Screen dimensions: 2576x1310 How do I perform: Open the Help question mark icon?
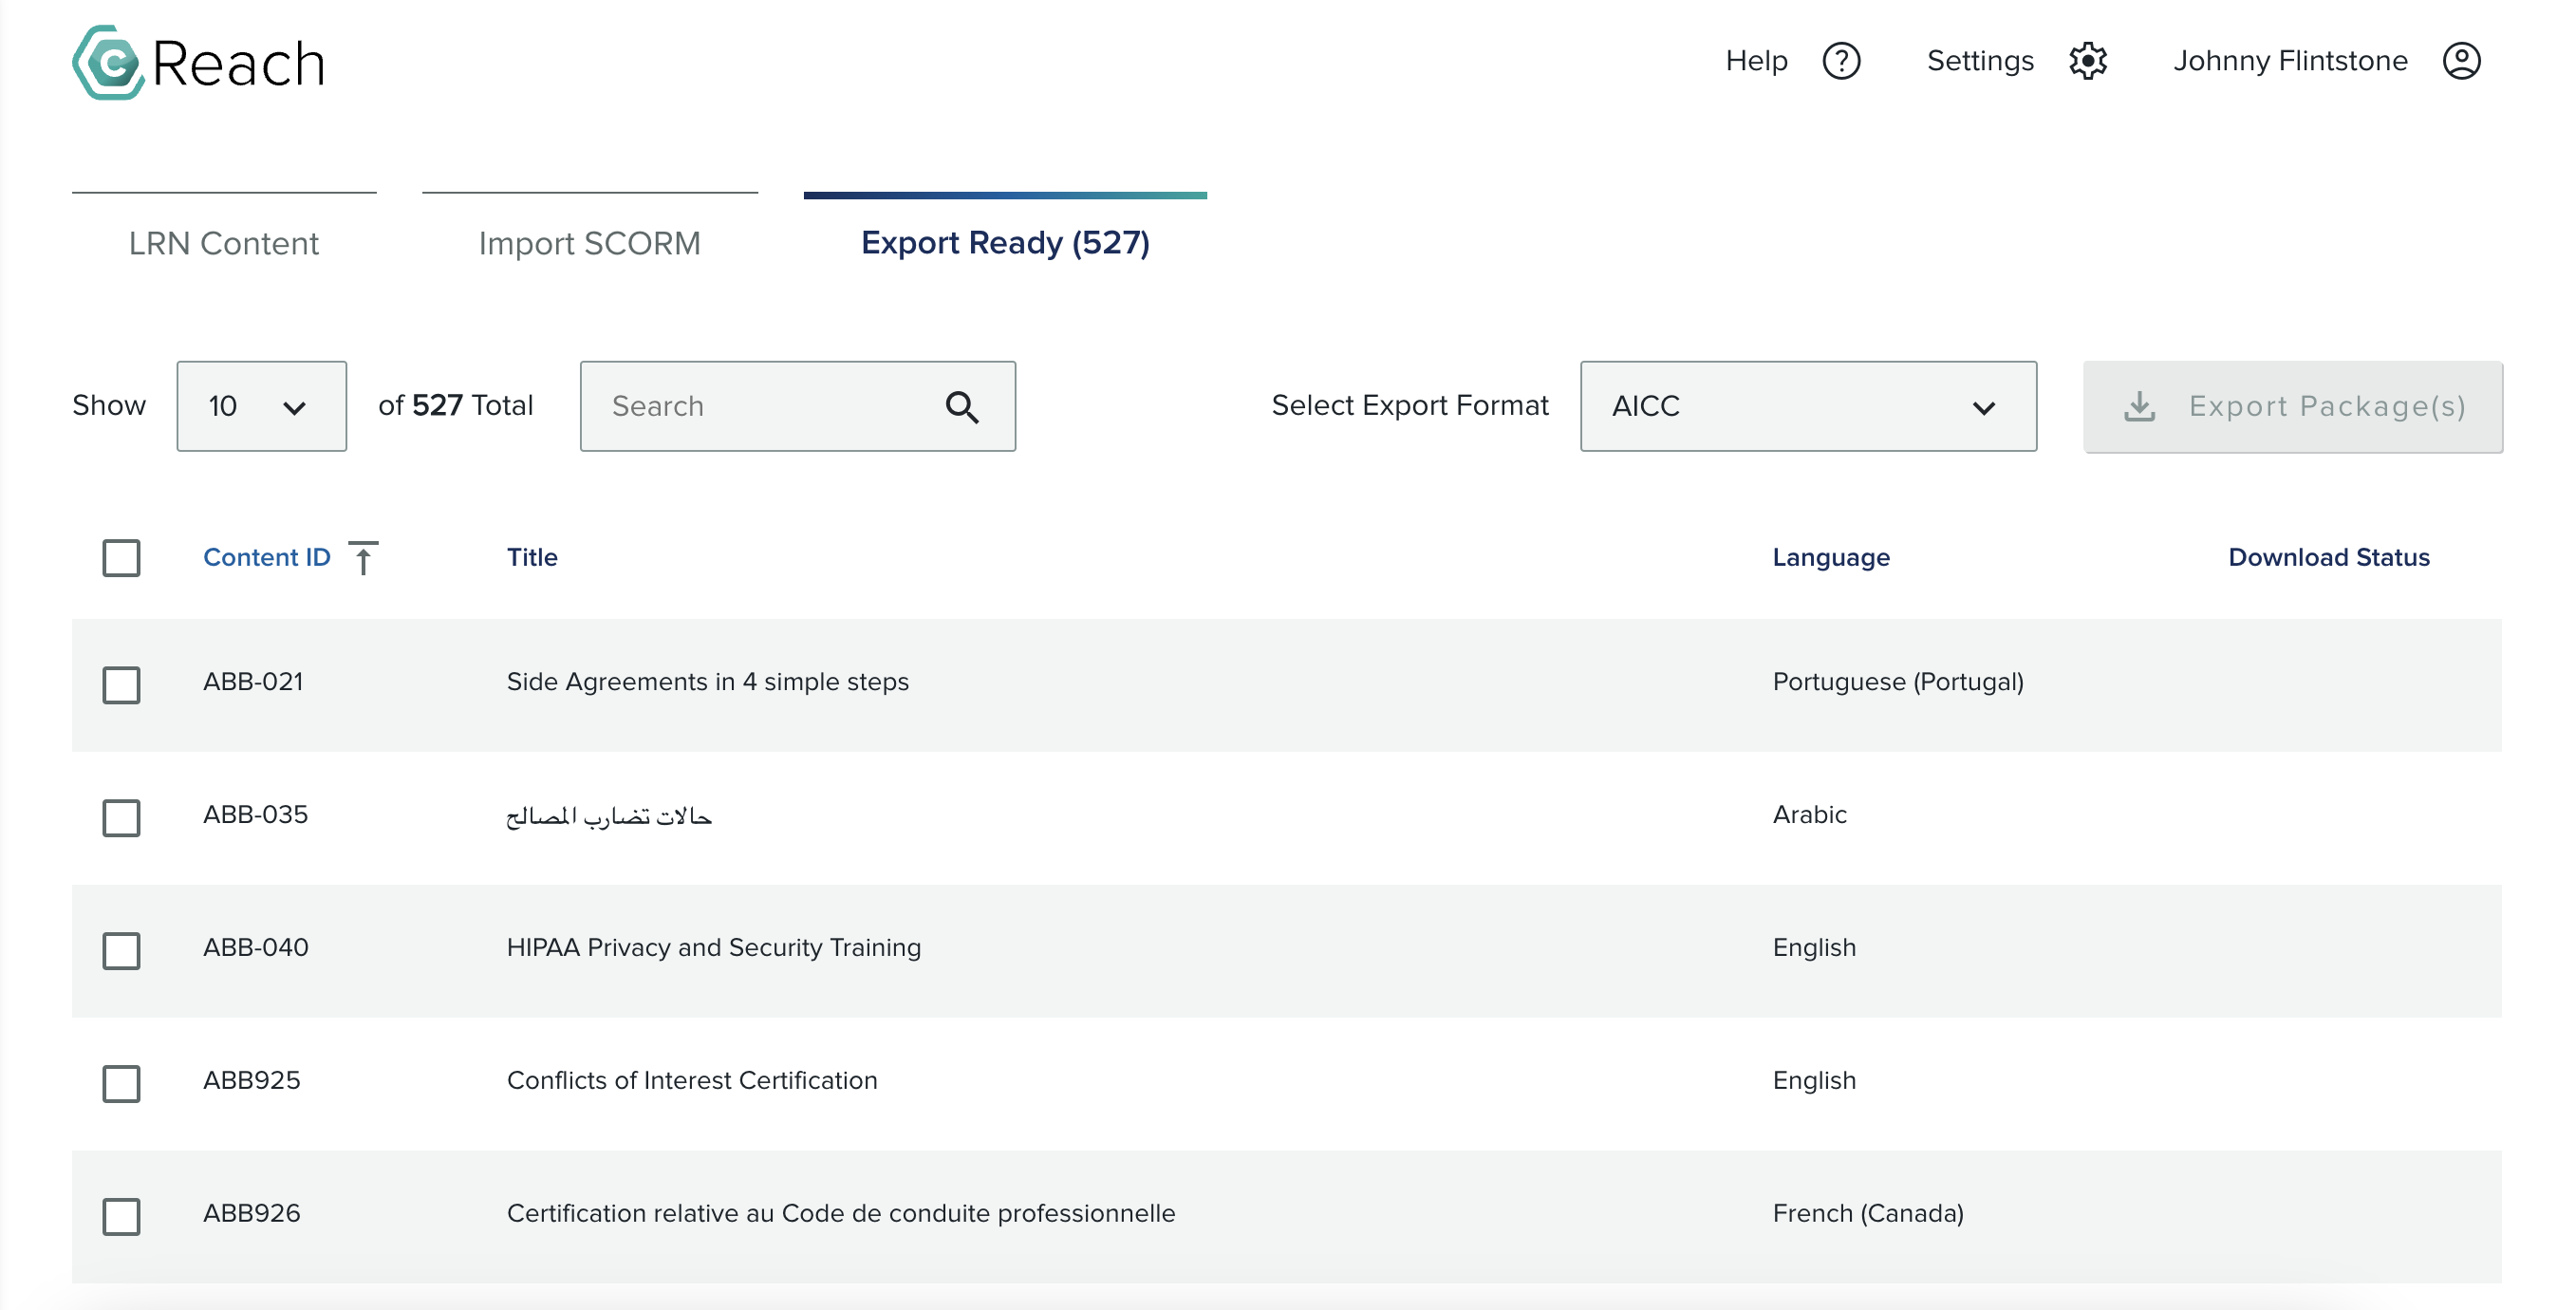tap(1840, 61)
